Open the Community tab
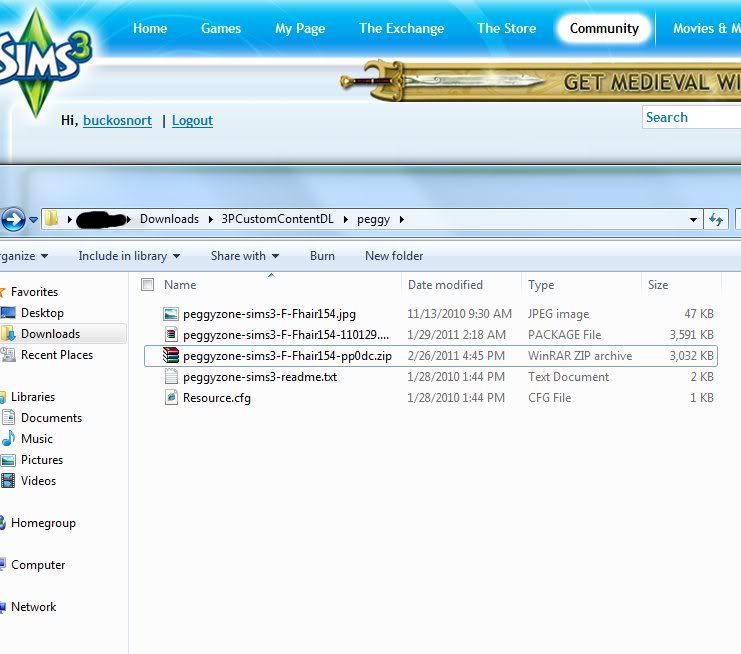Viewport: 741px width, 654px height. coord(604,28)
